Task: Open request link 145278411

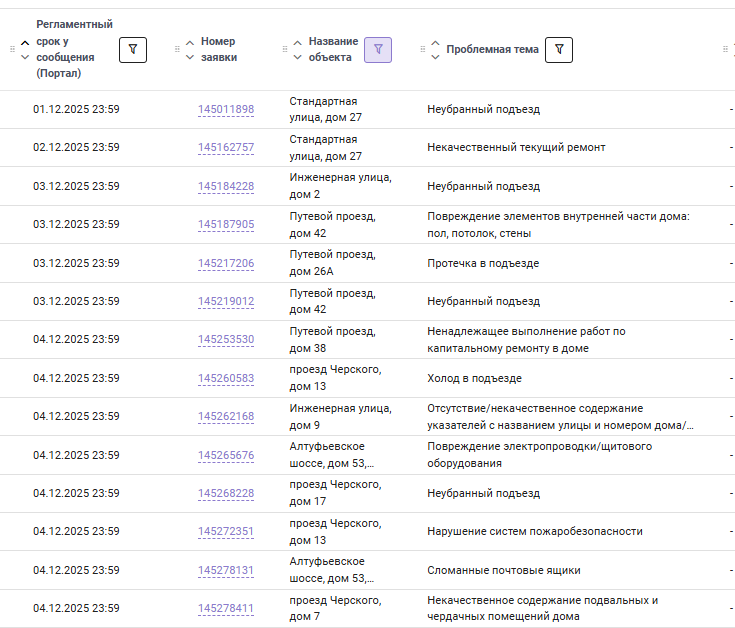Action: (226, 608)
